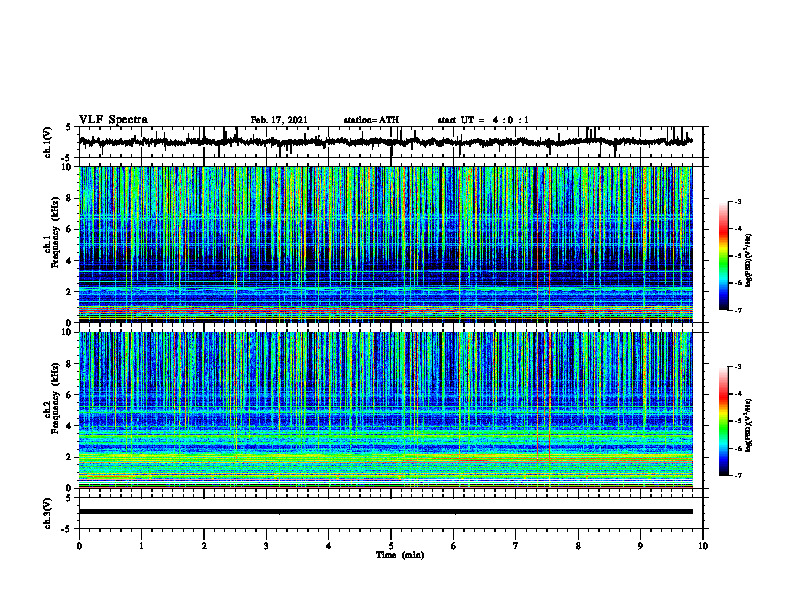Click the ch.1 frequency tick "2"
The height and width of the screenshot is (612, 792).
coord(70,292)
